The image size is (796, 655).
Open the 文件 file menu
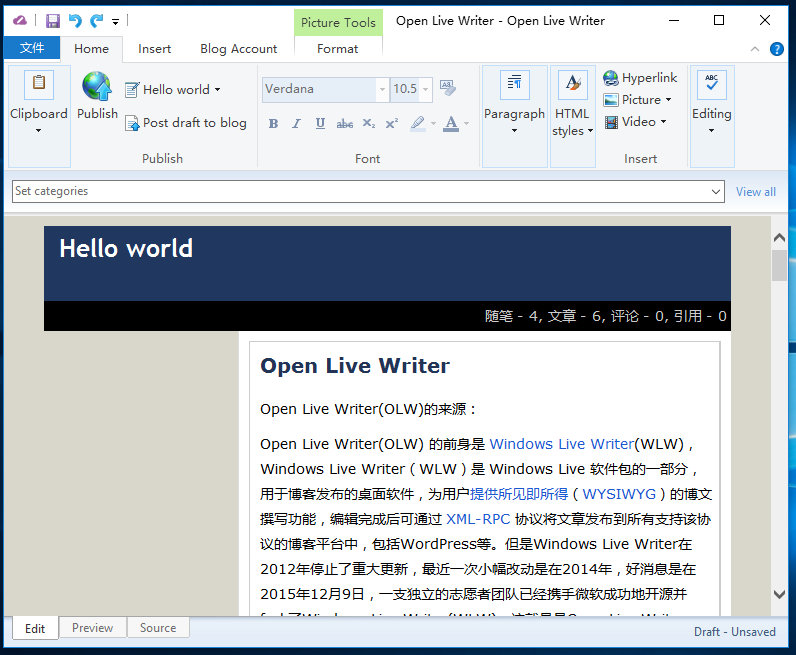(32, 48)
